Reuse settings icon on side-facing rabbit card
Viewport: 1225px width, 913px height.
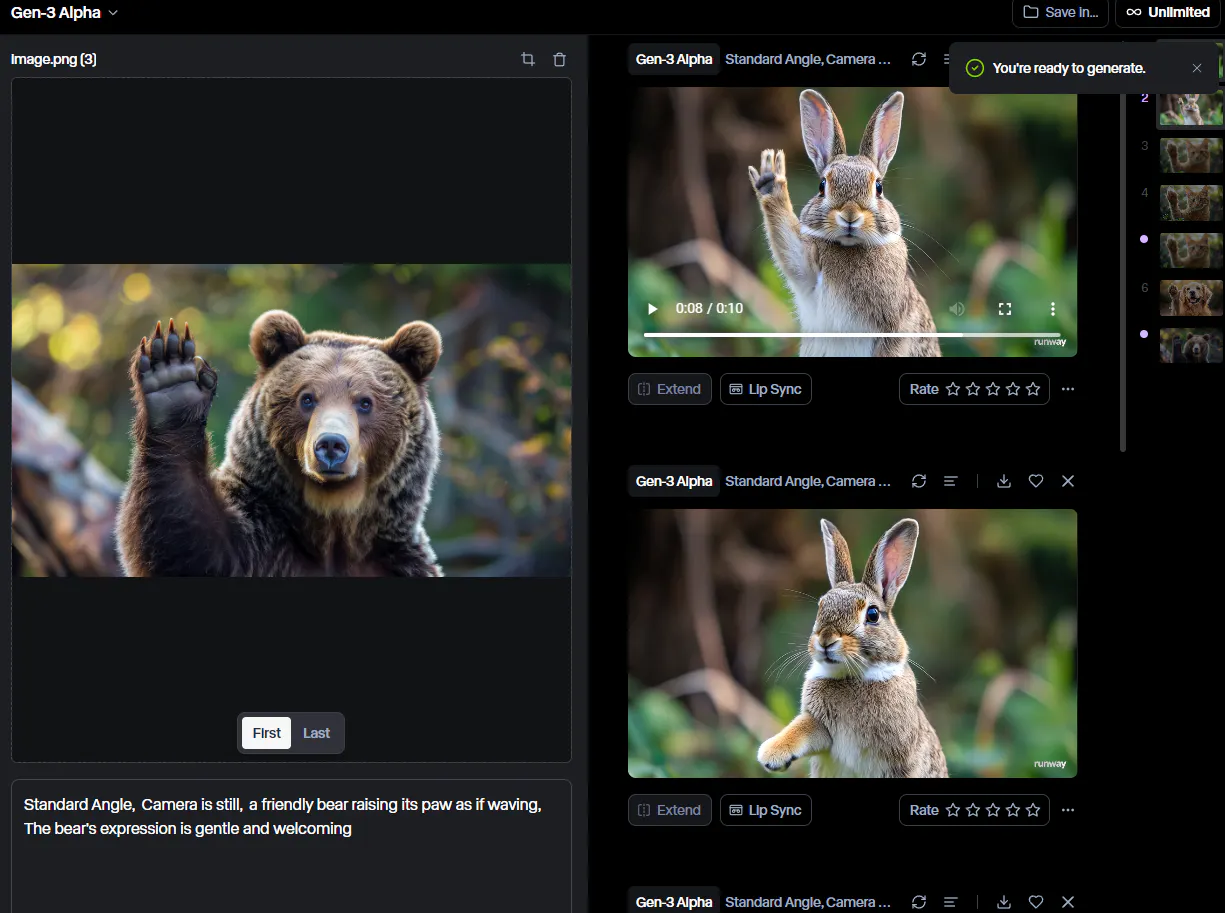[x=919, y=481]
